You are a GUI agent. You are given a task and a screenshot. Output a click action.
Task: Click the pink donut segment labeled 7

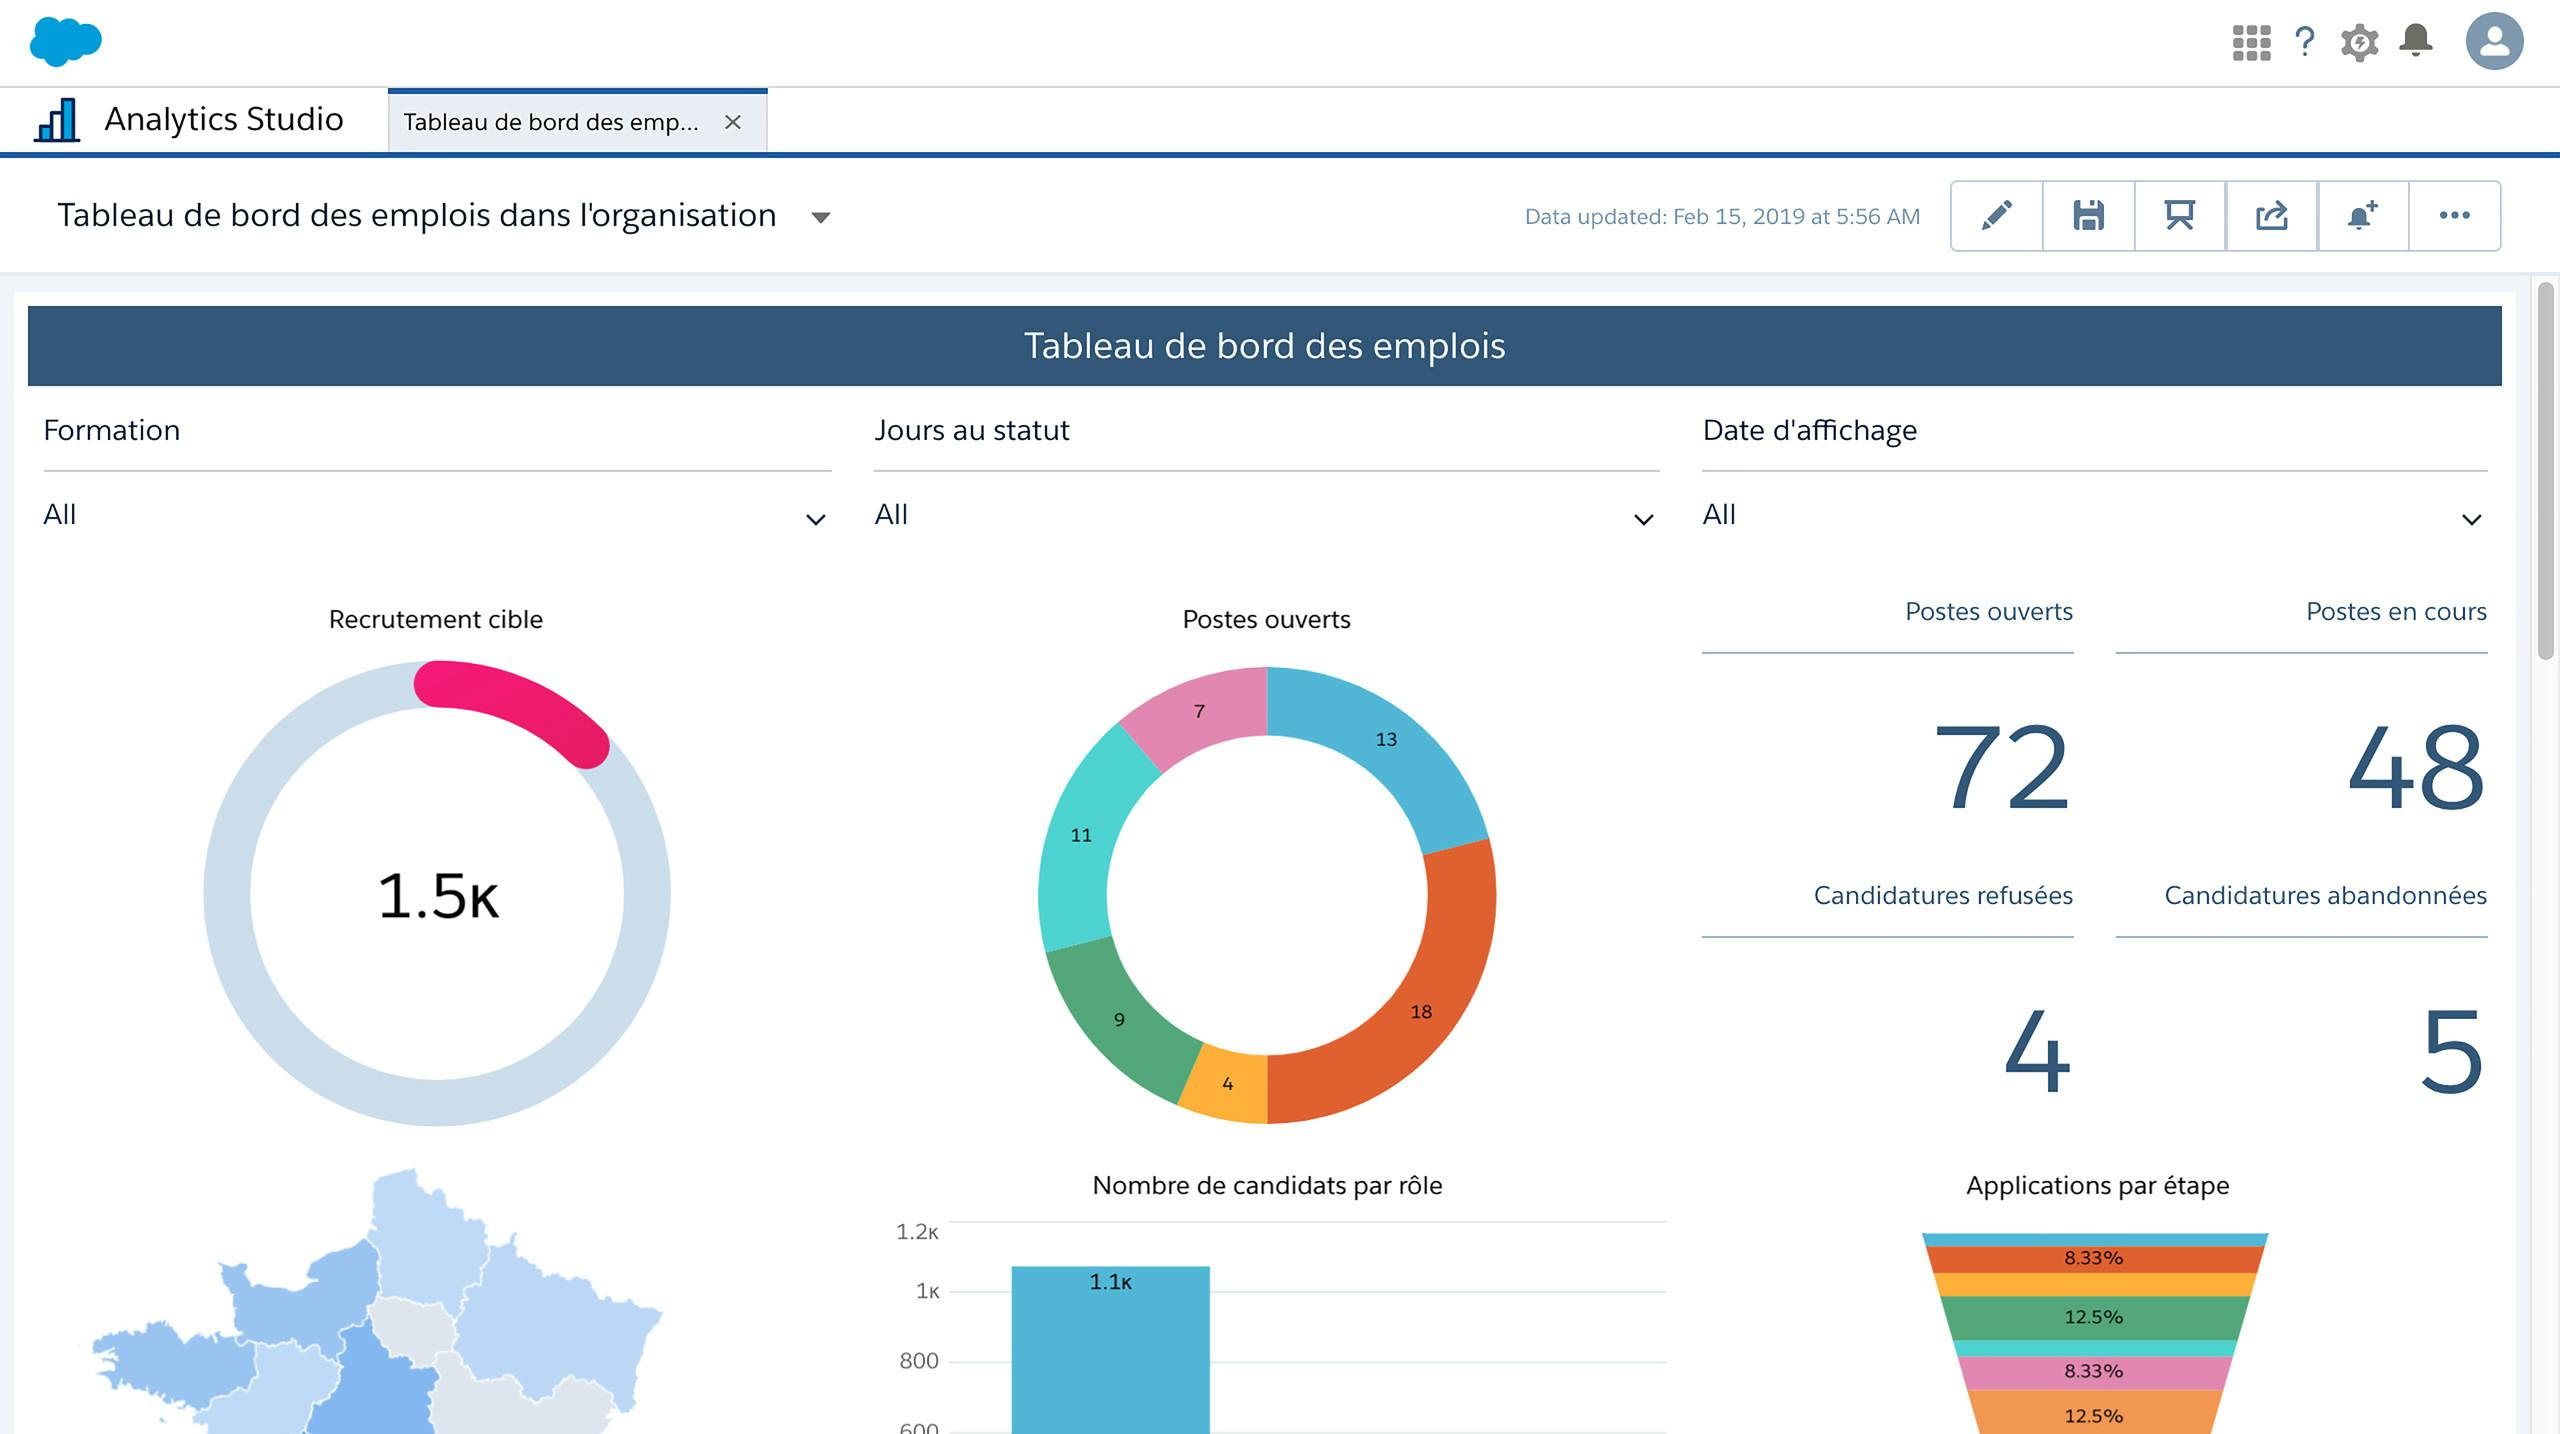(x=1200, y=712)
